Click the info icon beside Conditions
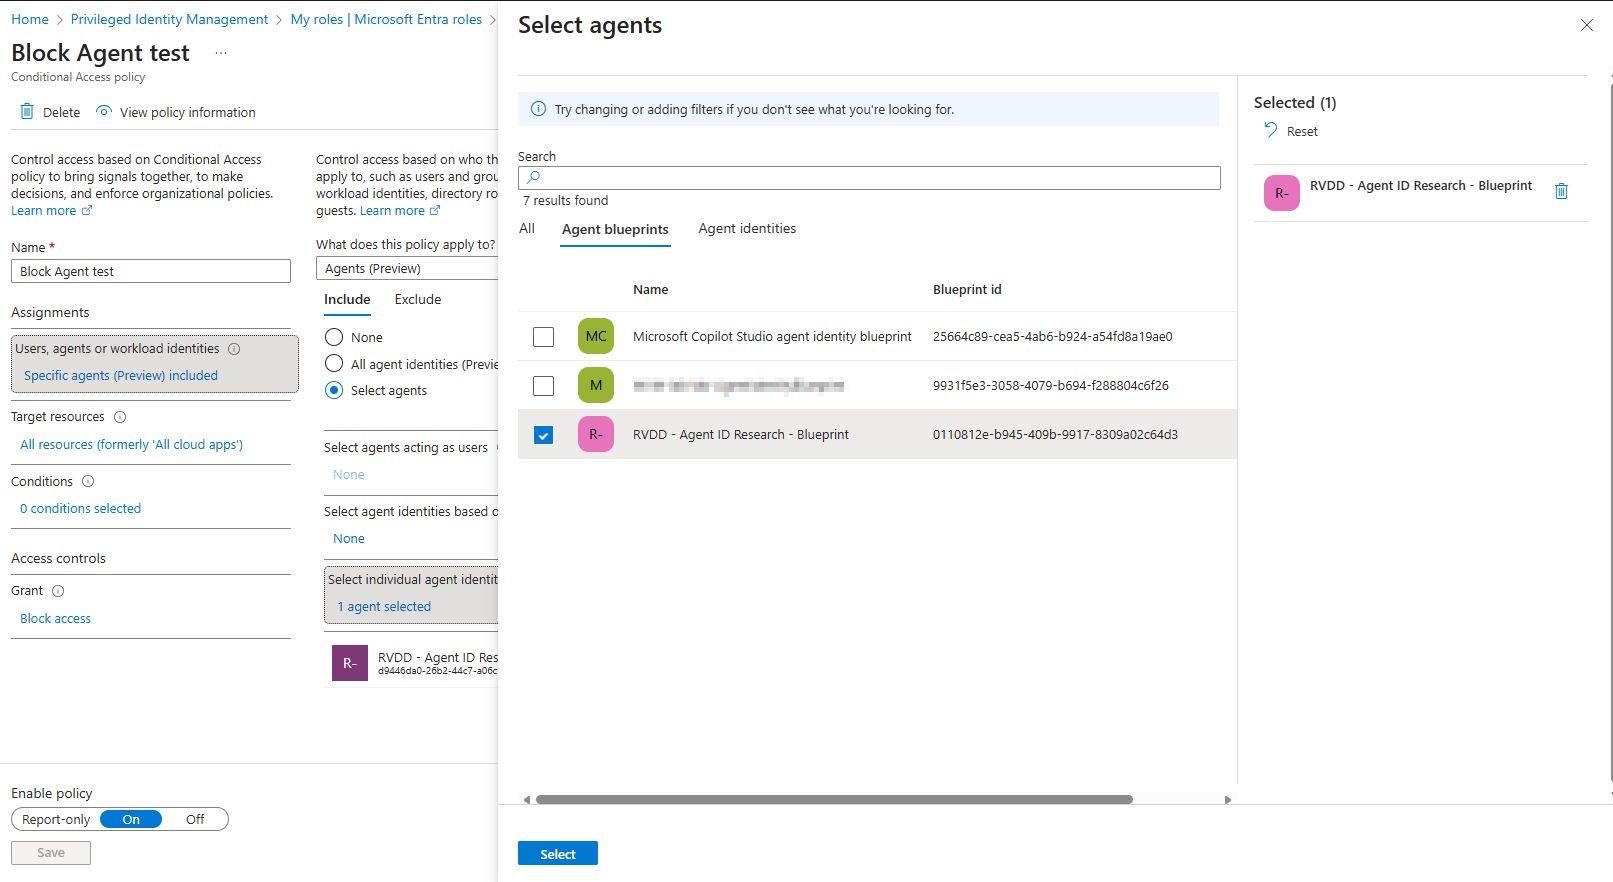The image size is (1613, 882). (88, 482)
